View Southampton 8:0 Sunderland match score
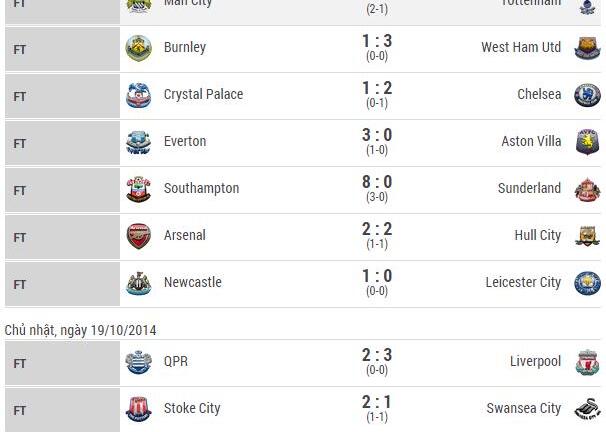The image size is (606, 432). point(377,182)
